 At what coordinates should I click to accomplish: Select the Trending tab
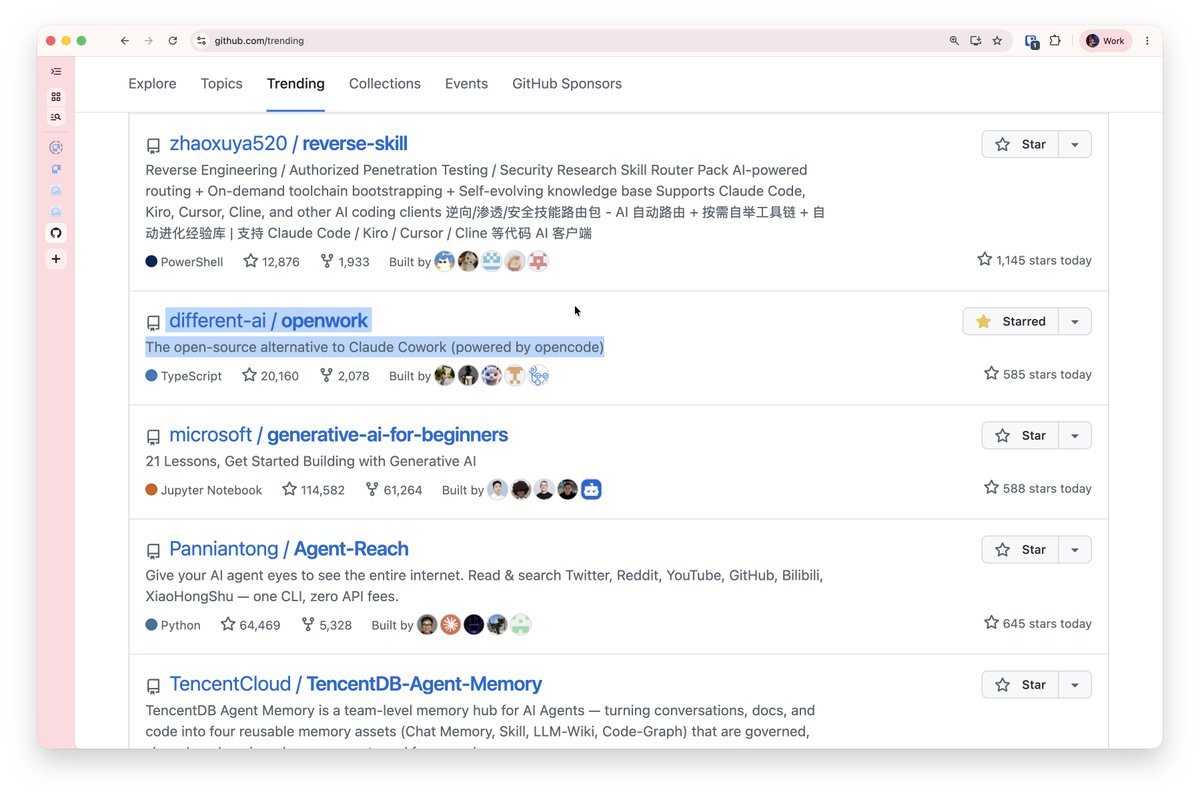295,84
